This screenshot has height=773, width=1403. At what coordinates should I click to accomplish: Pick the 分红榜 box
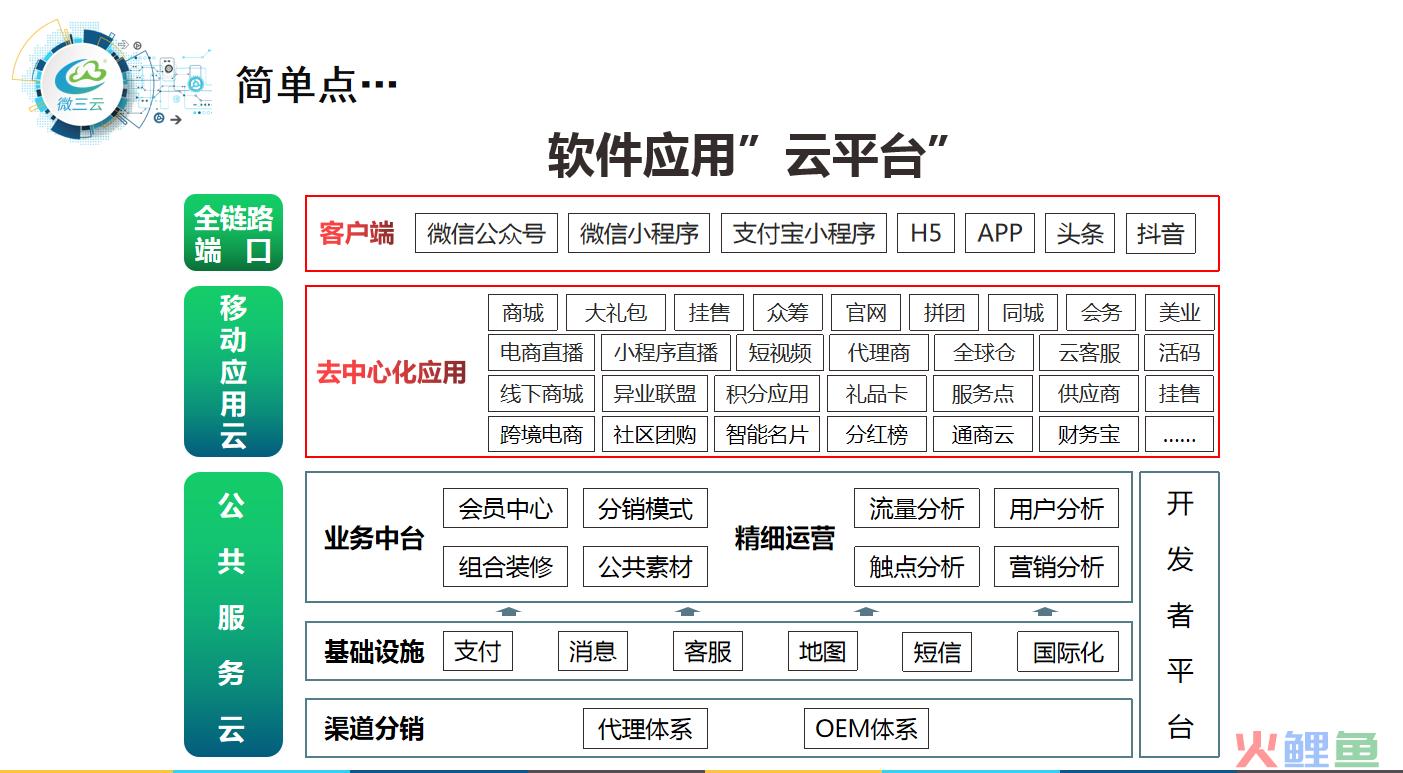(877, 435)
